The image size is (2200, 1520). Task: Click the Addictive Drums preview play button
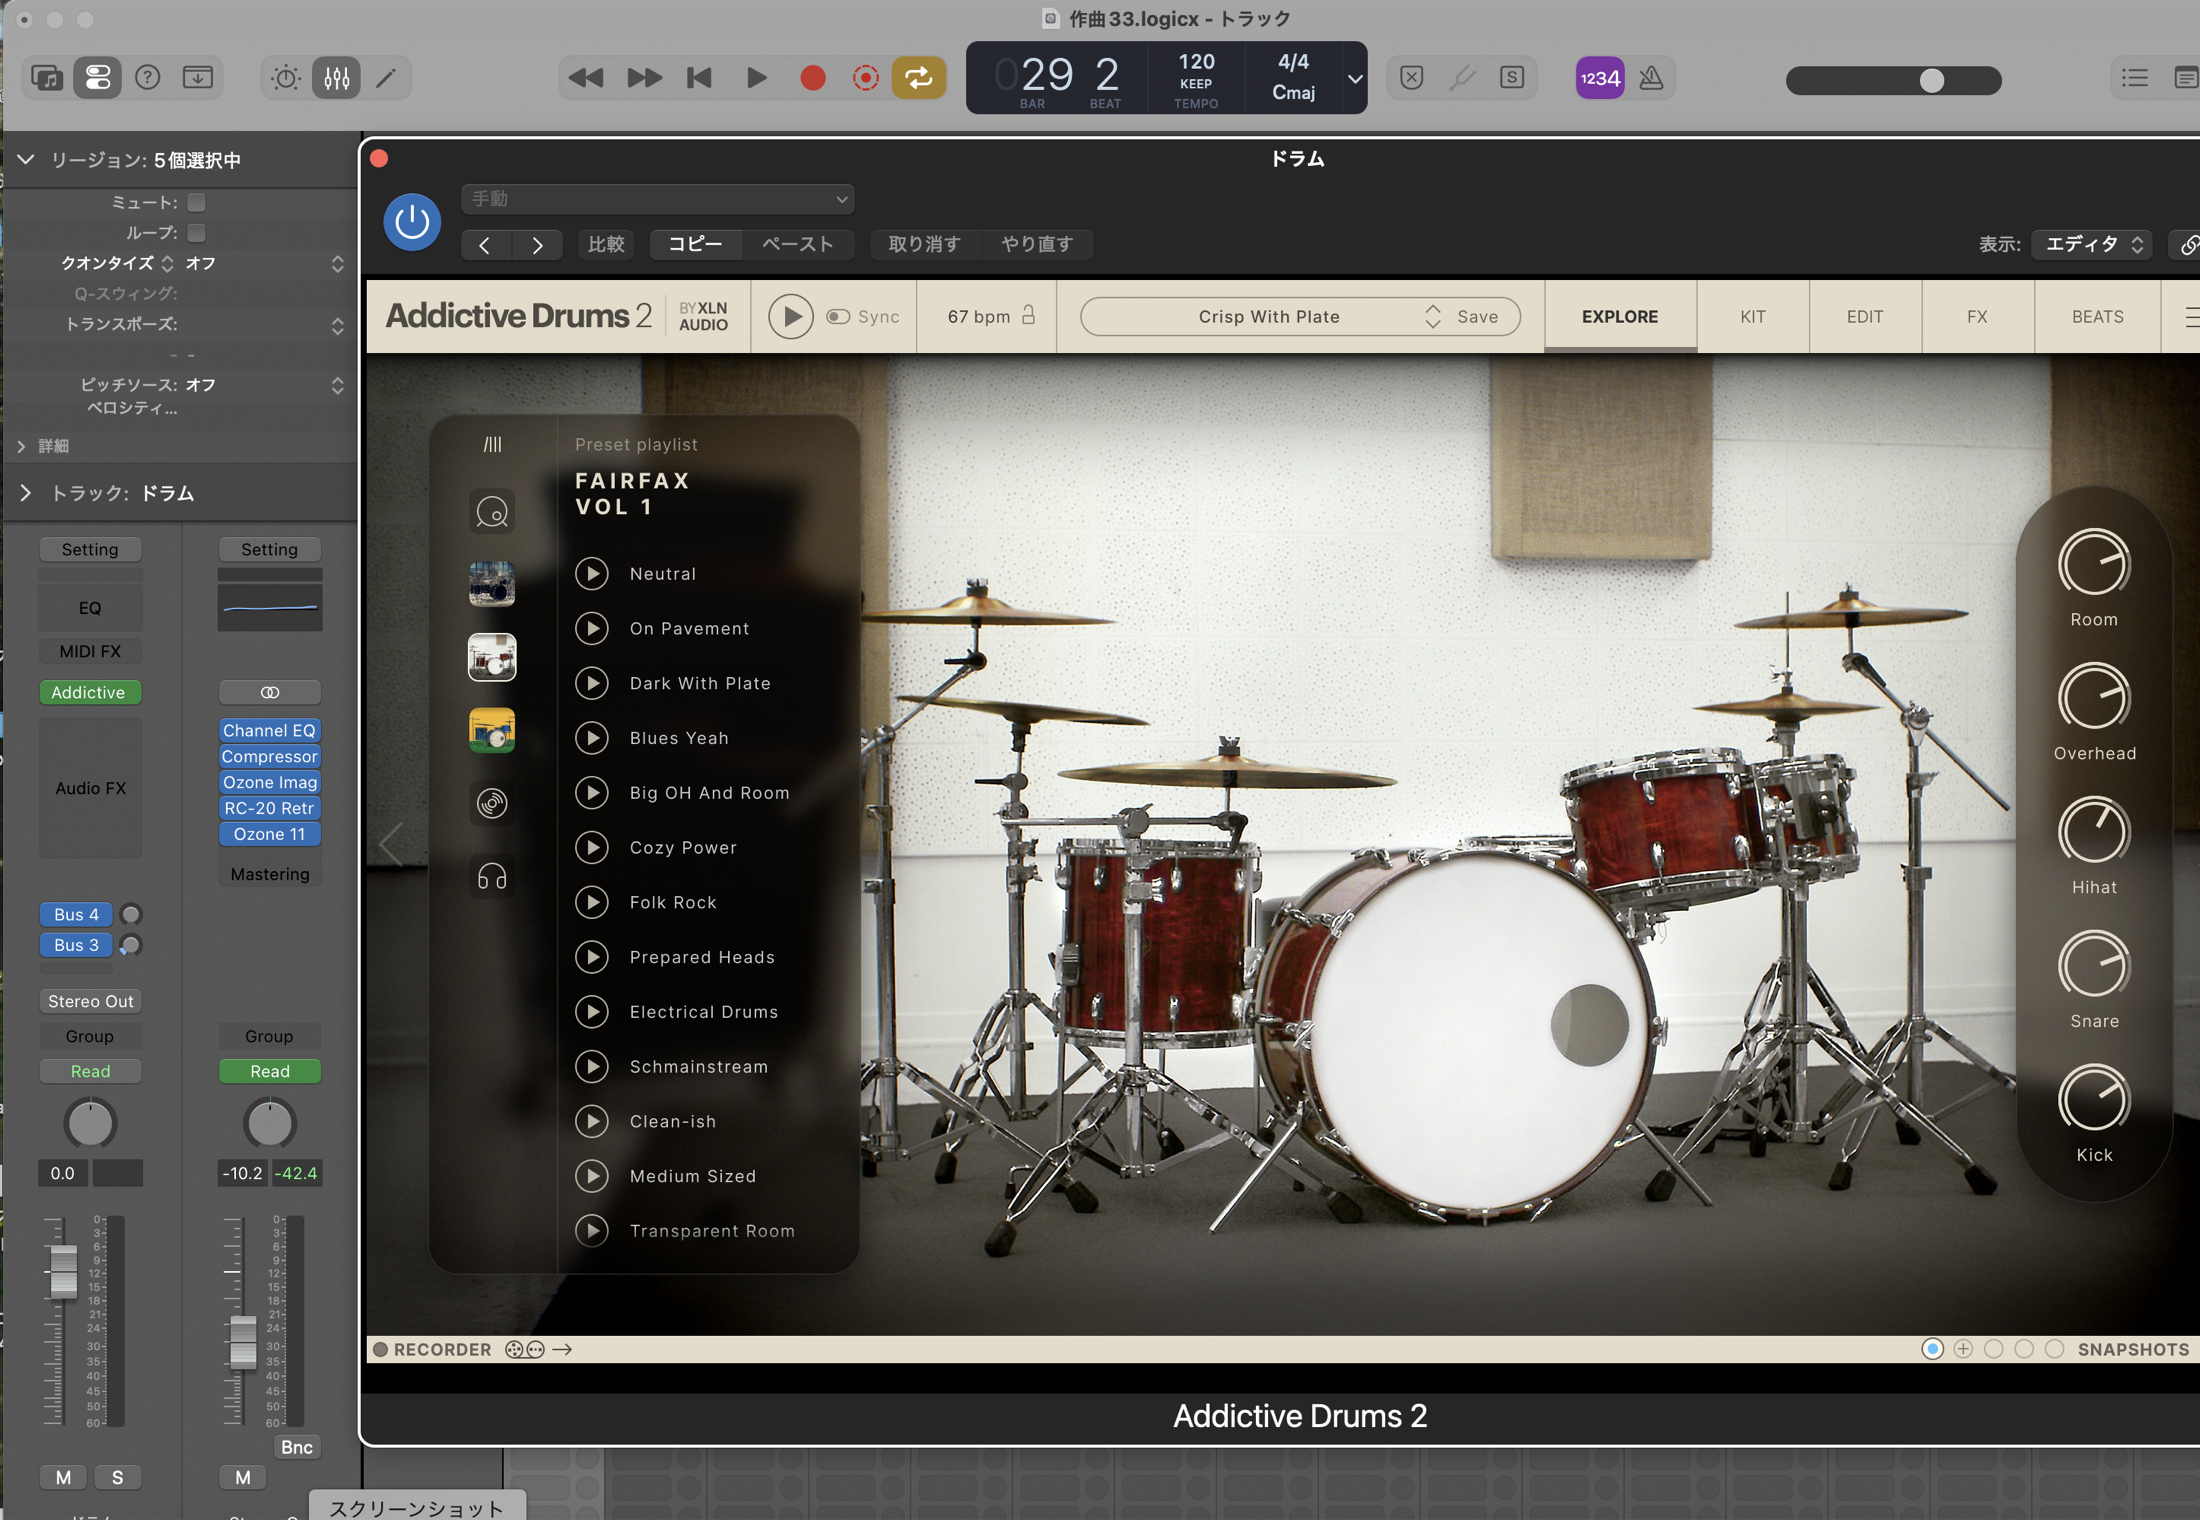(791, 317)
